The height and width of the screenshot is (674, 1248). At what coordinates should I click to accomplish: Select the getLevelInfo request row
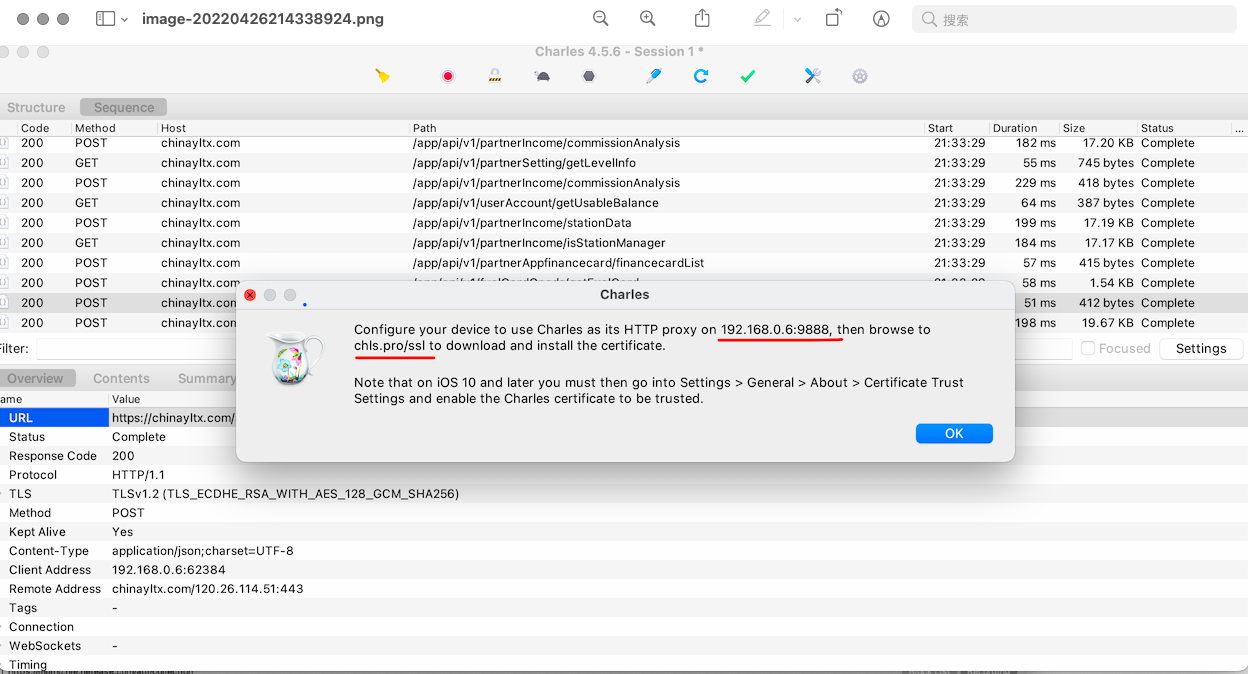[624, 163]
